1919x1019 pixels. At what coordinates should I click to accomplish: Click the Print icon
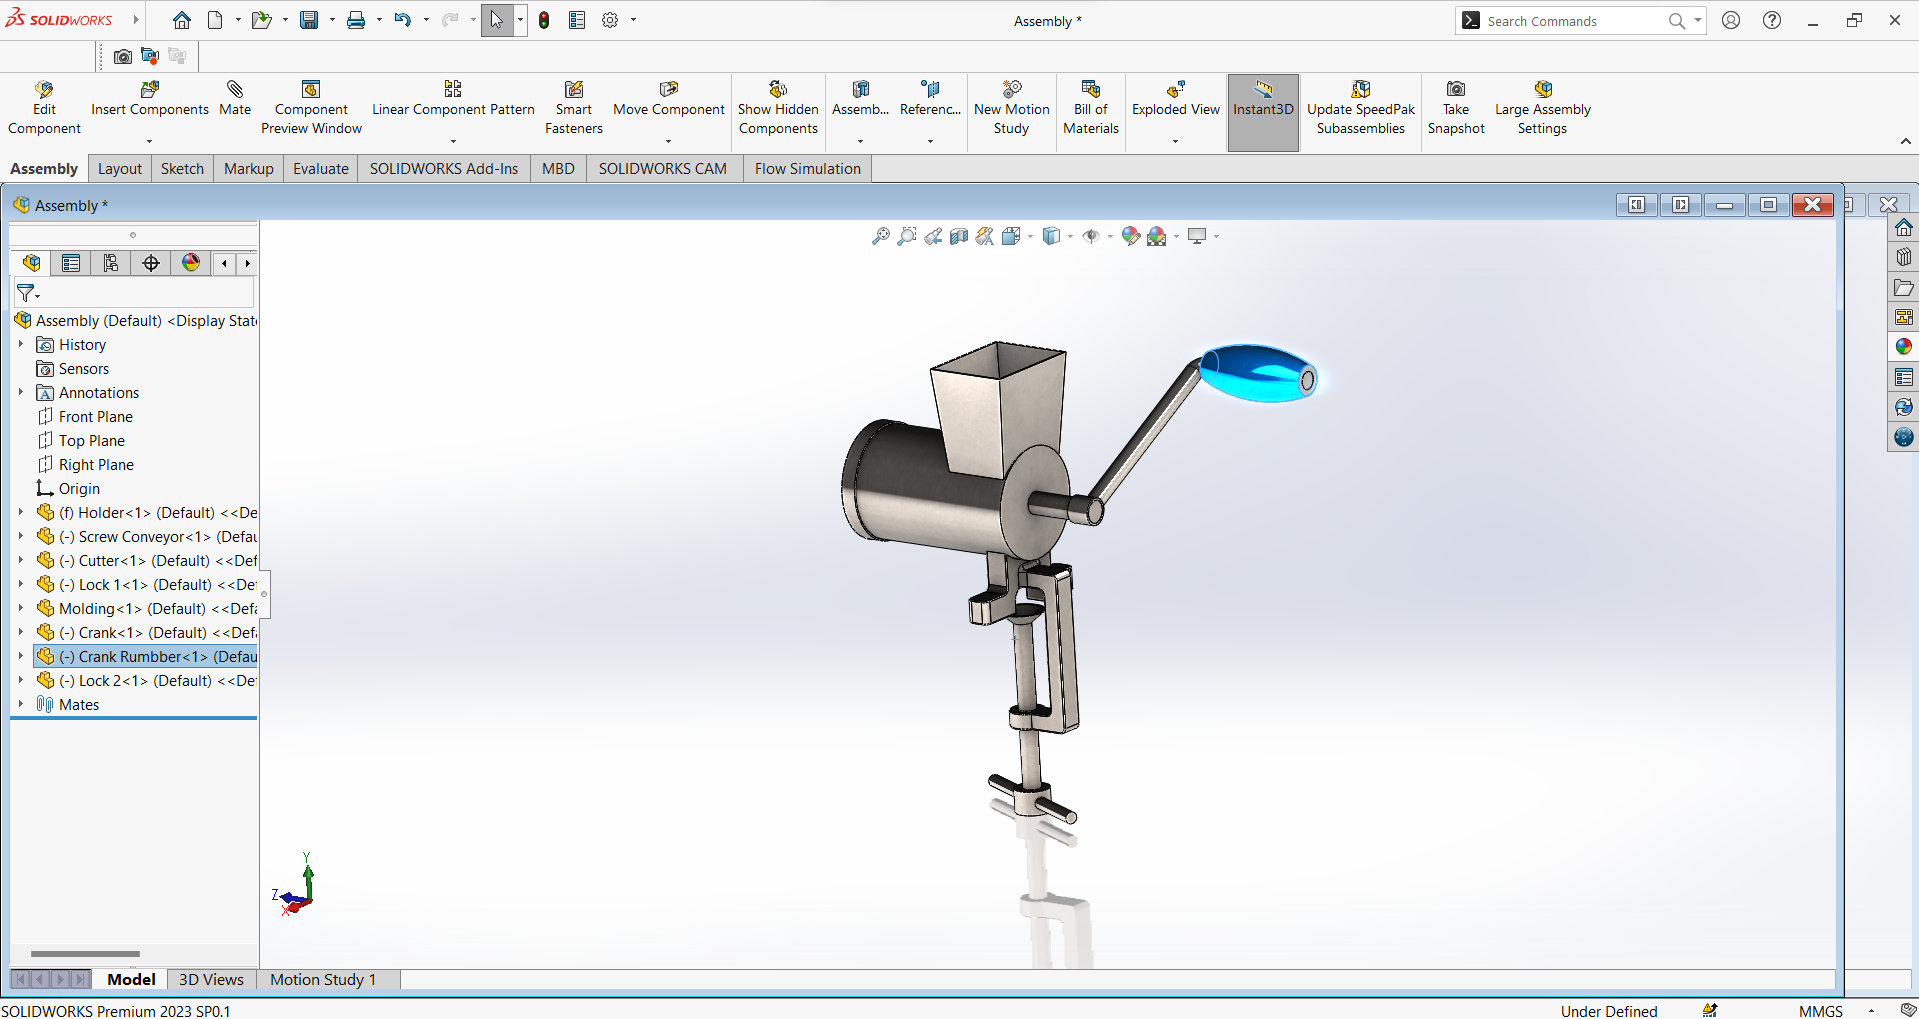pos(356,20)
